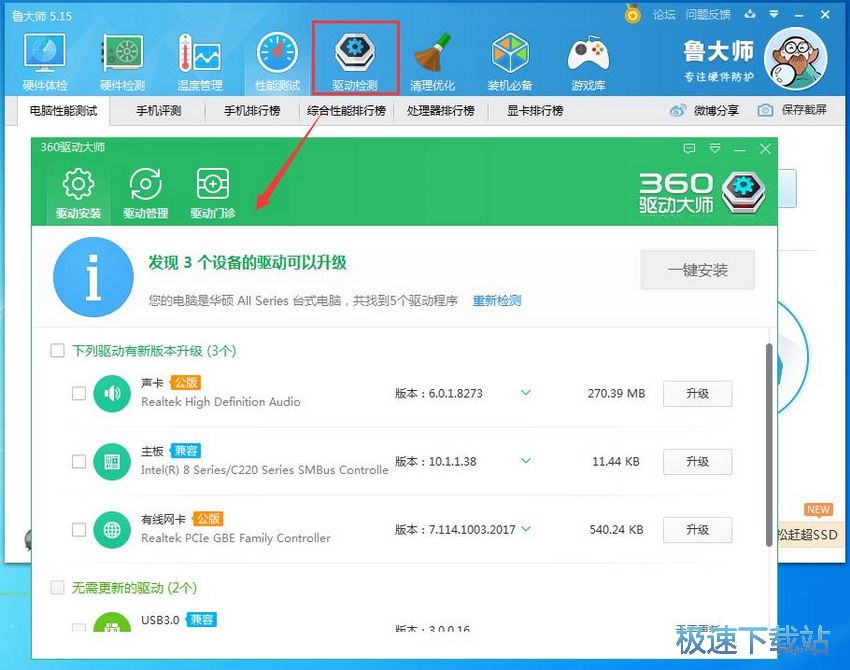
Task: Click 兼容 tag next to 主板
Action: (186, 451)
